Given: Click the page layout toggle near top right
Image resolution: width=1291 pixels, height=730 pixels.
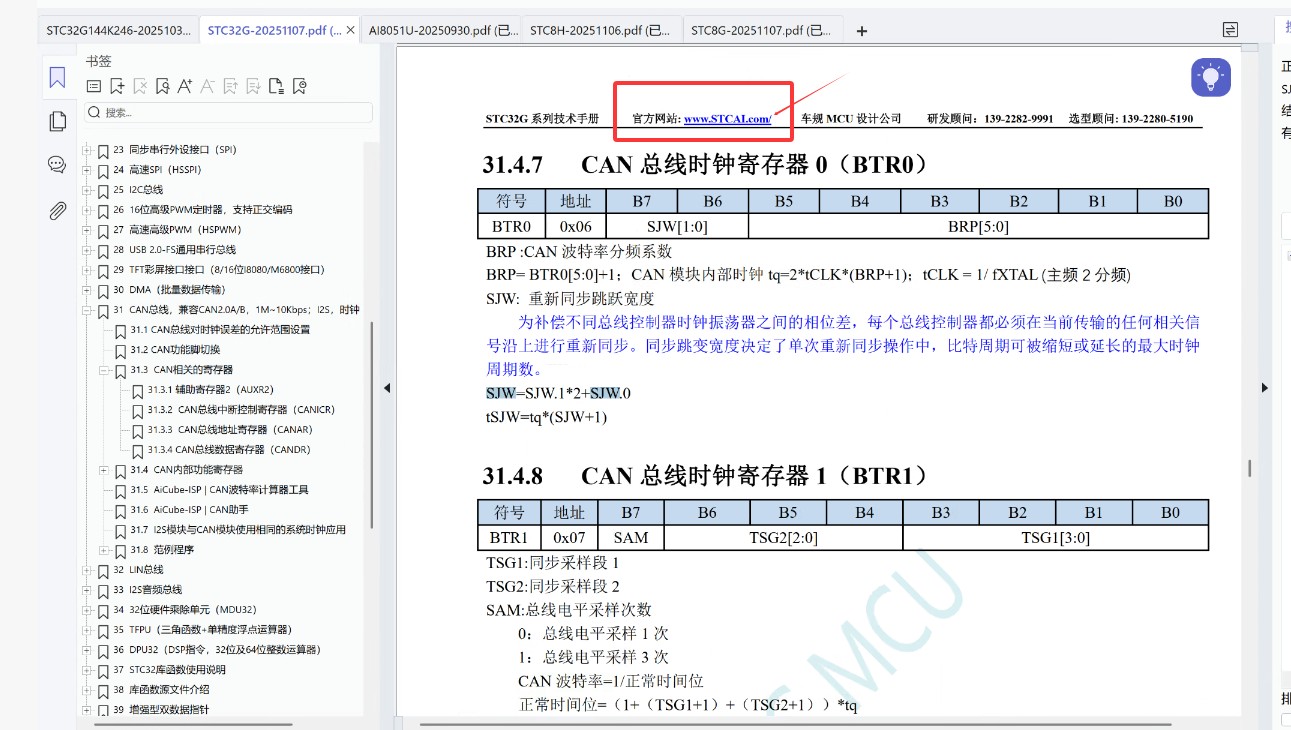Looking at the screenshot, I should (1231, 30).
